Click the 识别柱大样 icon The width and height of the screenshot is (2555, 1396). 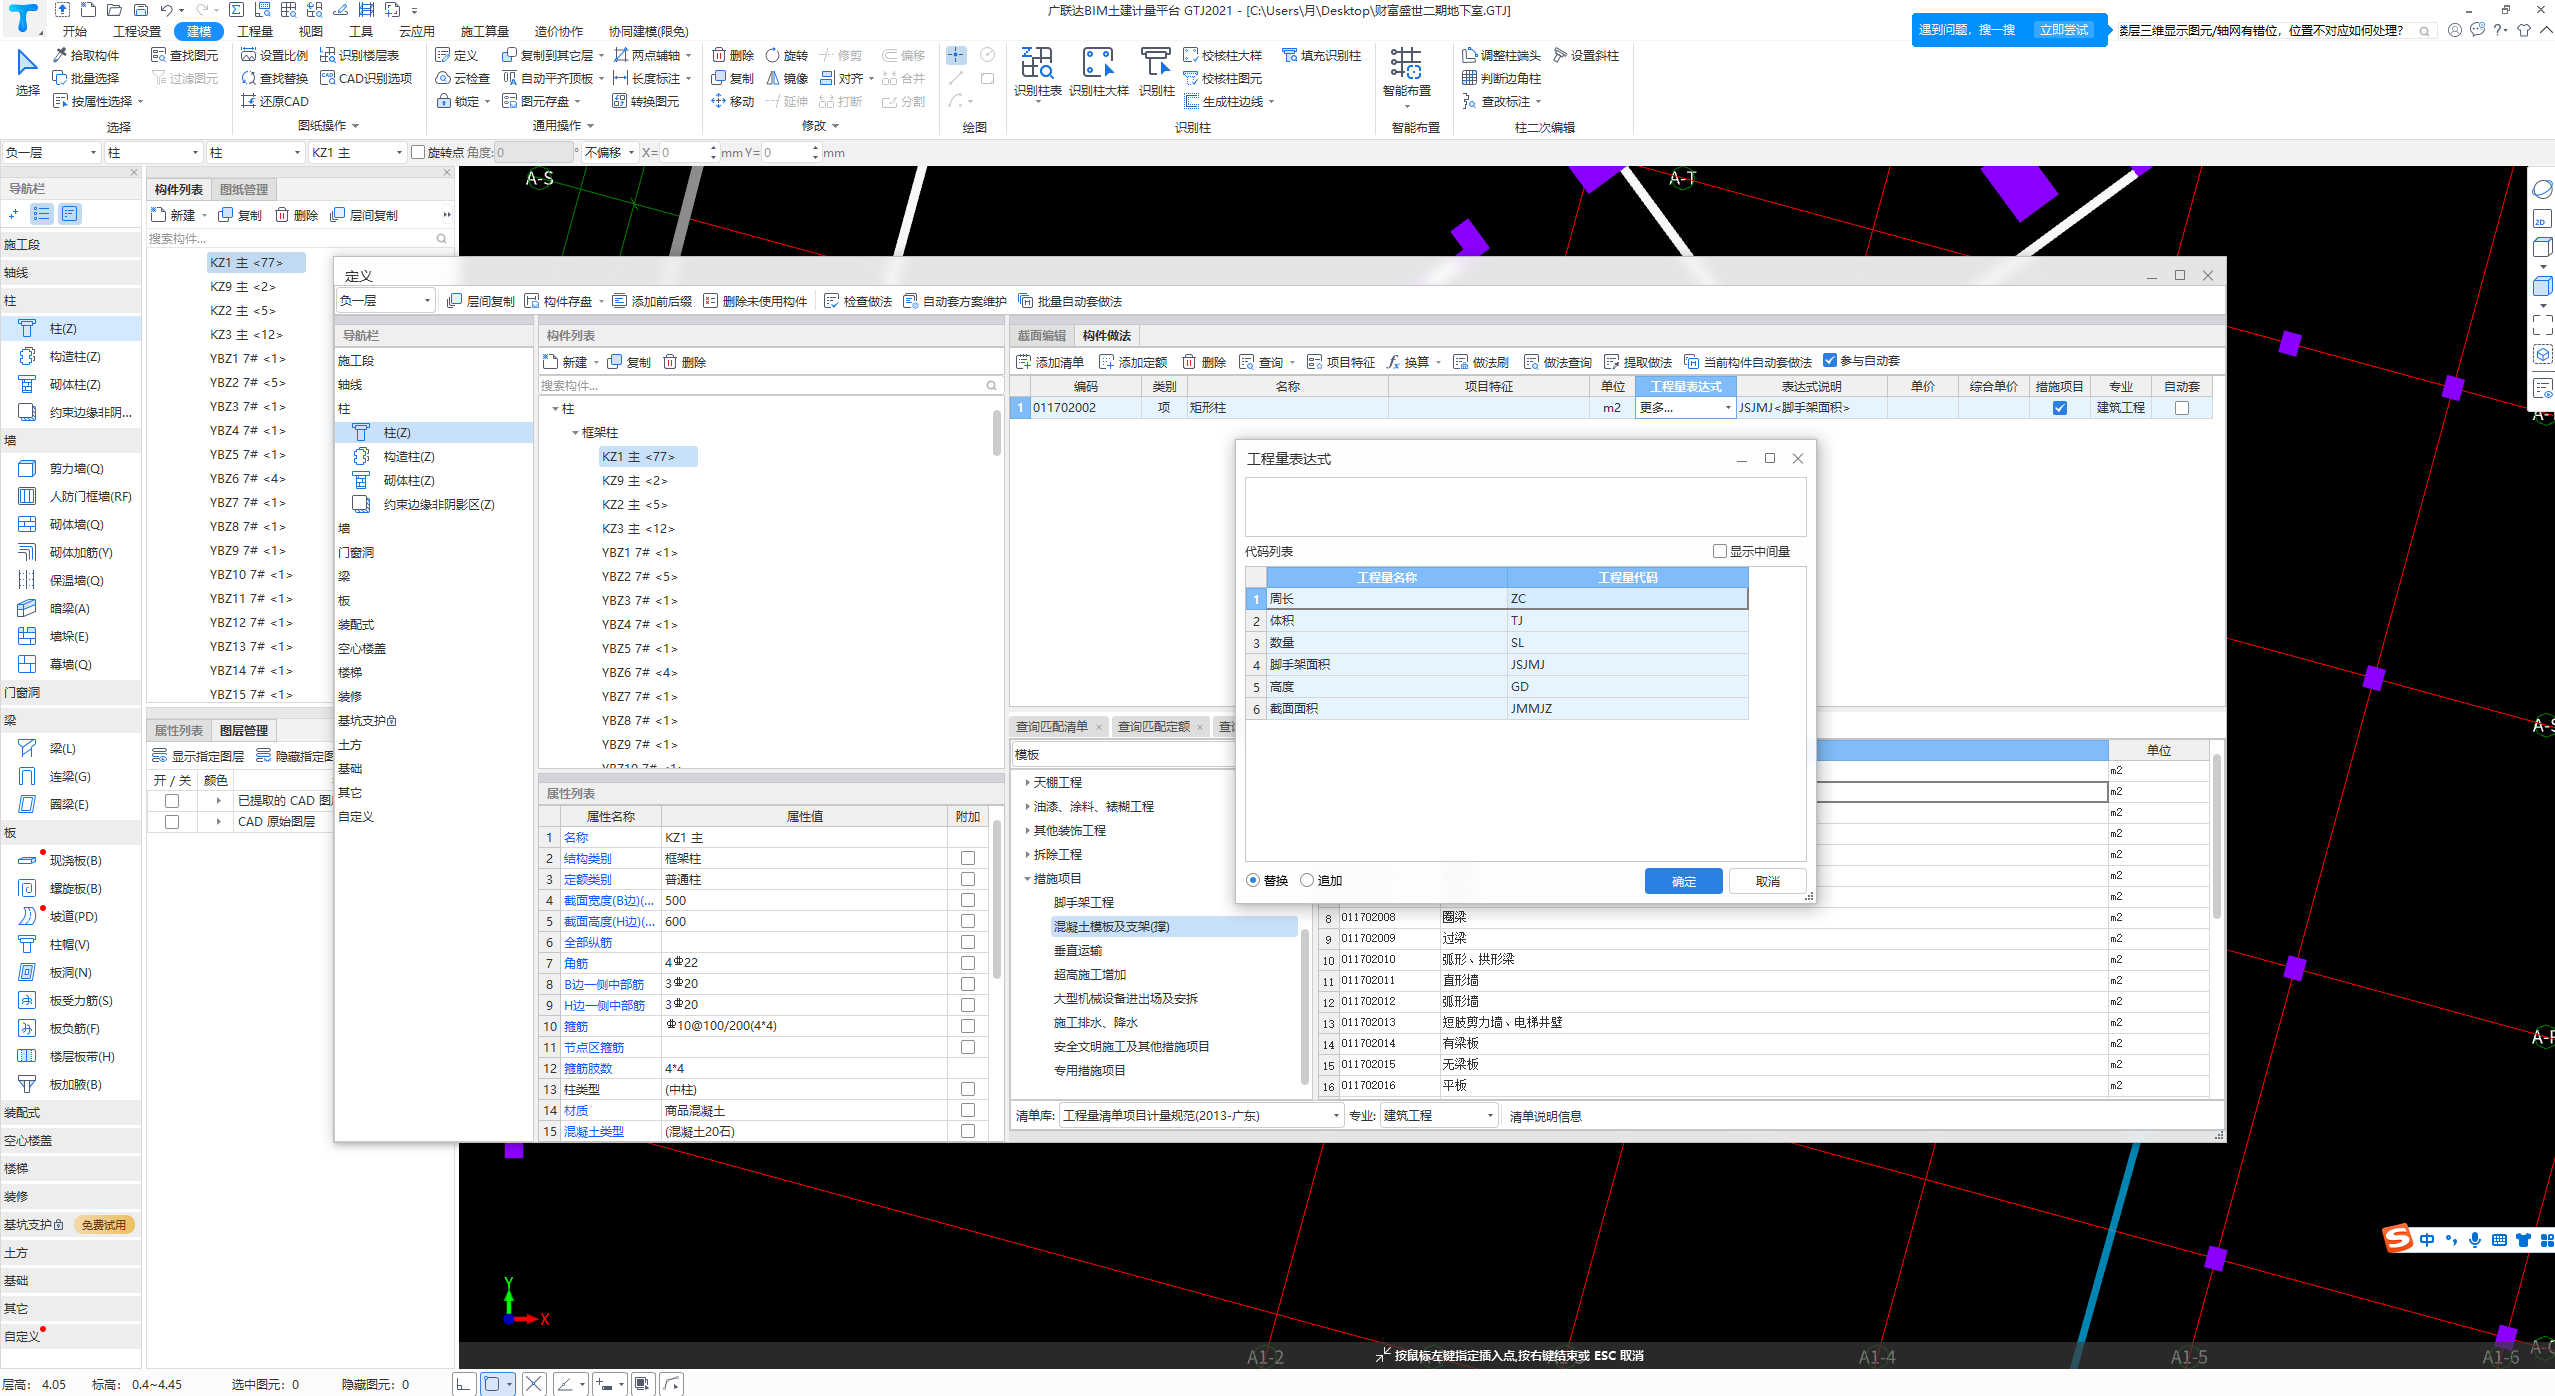1098,71
